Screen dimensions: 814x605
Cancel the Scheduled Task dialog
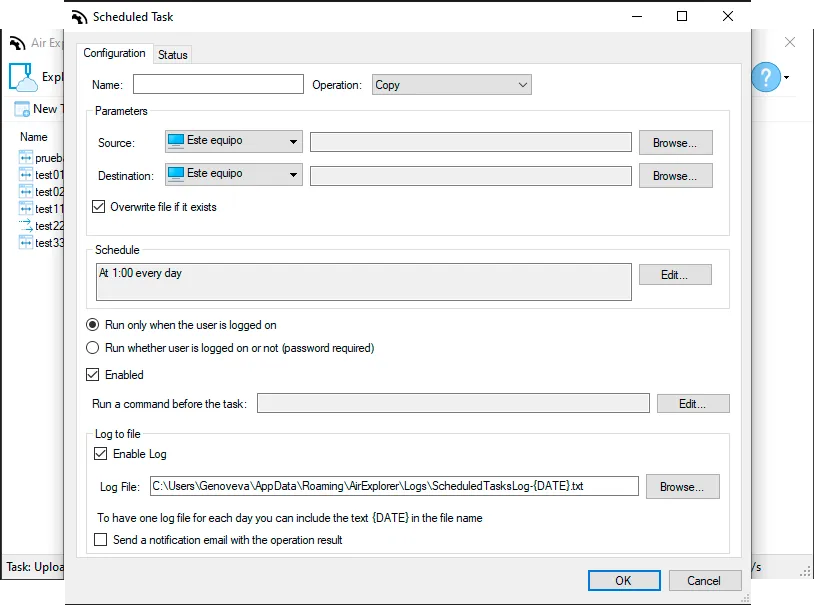pos(704,581)
